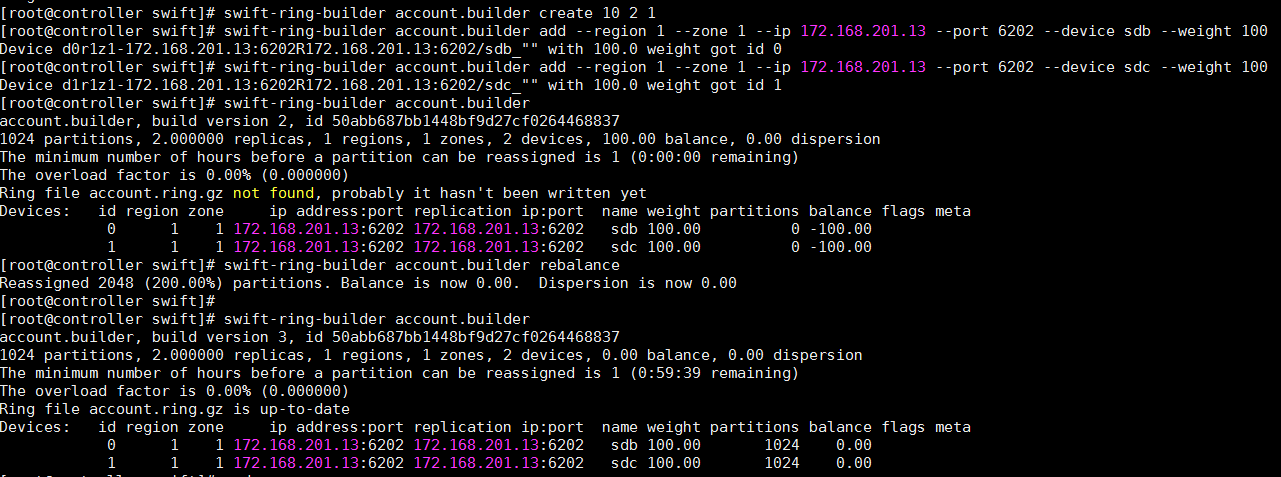Select the '-100.00' balance in the sdb row
The image size is (1281, 477).
point(841,229)
